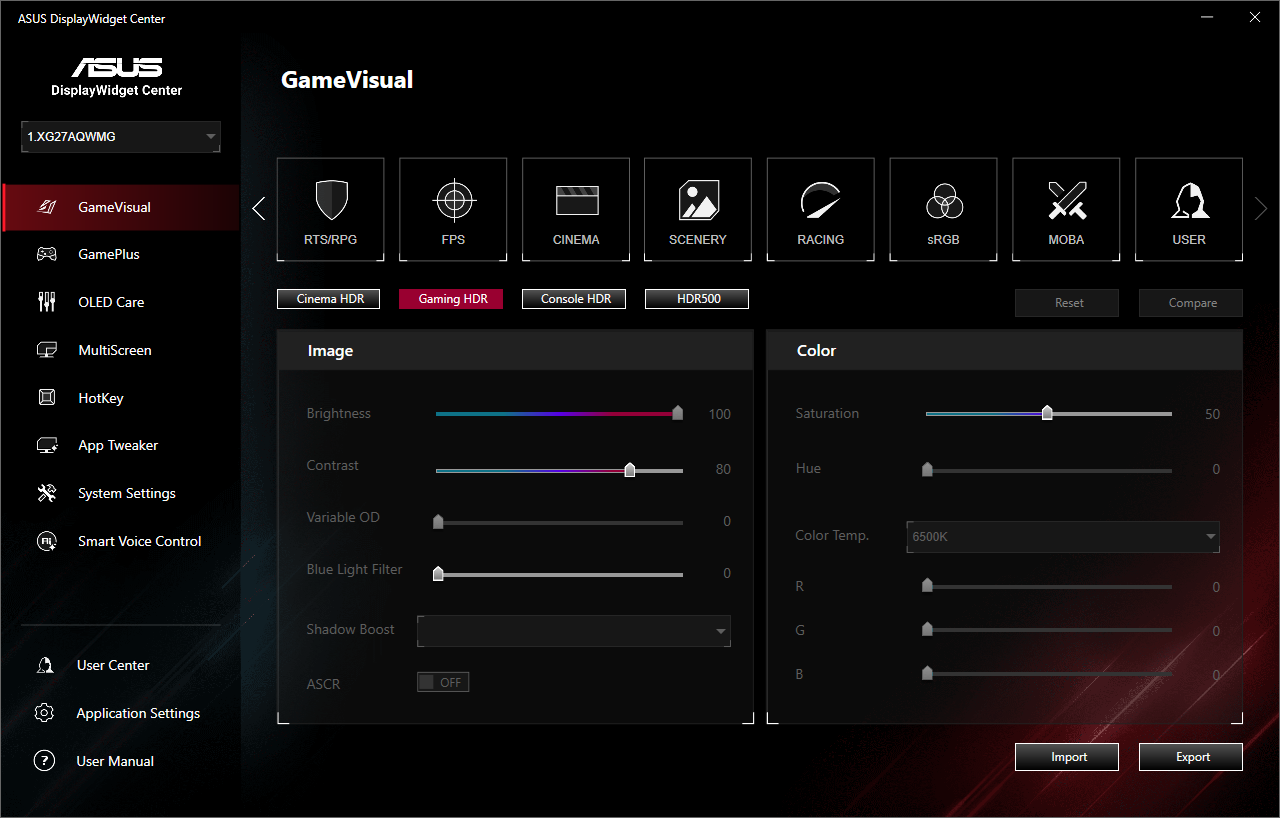The height and width of the screenshot is (818, 1280).
Task: Select the Cinema clapperboard mode
Action: [576, 209]
